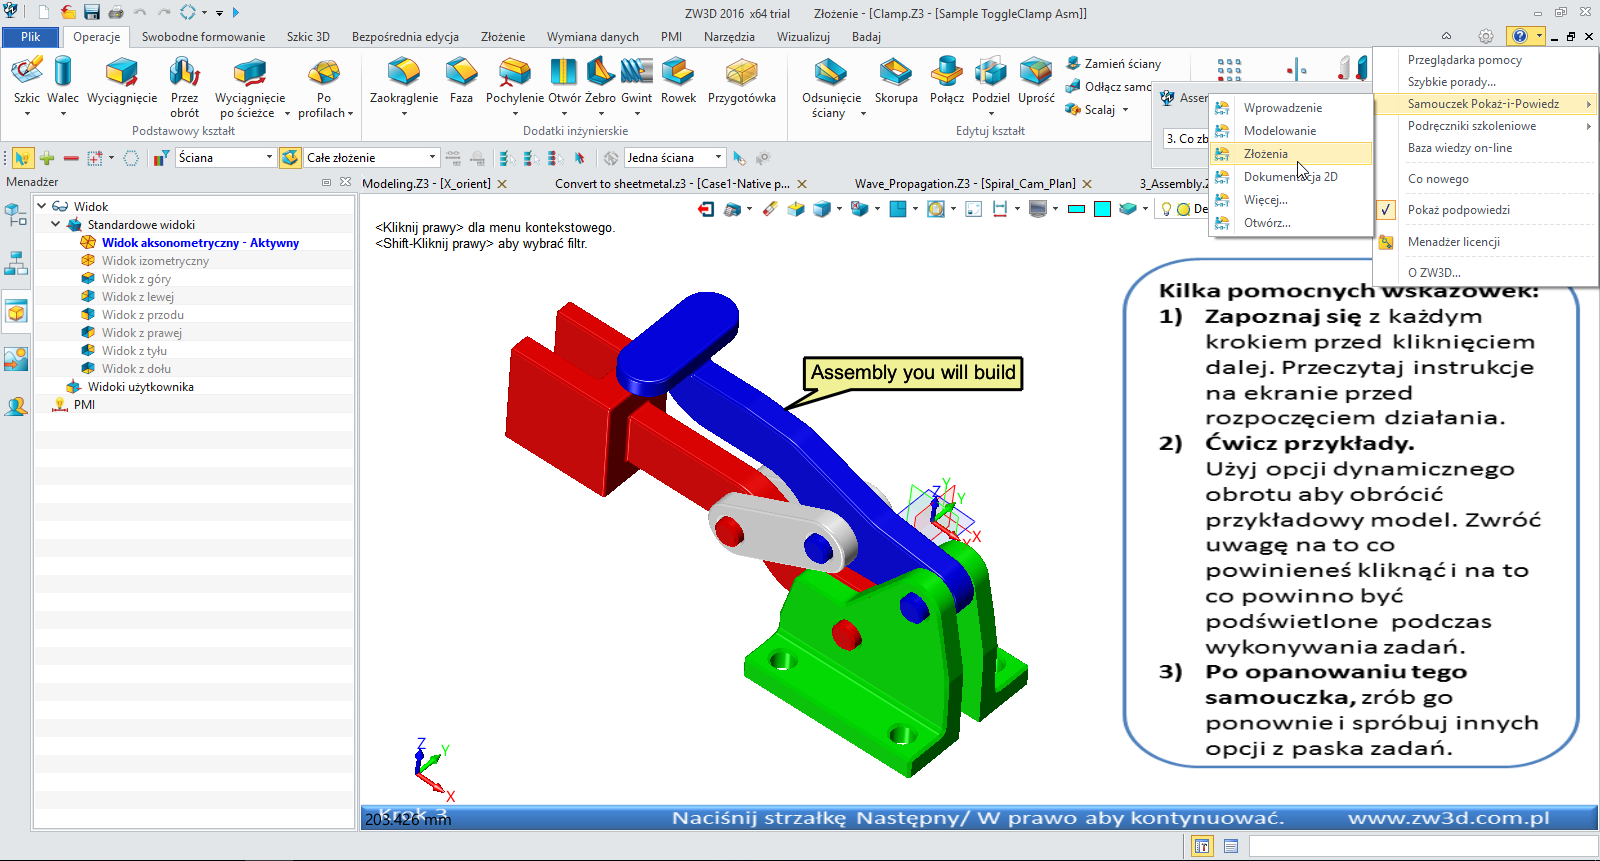Close the Convert to sheetmetal.z3 tab
Image resolution: width=1600 pixels, height=861 pixels.
(x=802, y=184)
